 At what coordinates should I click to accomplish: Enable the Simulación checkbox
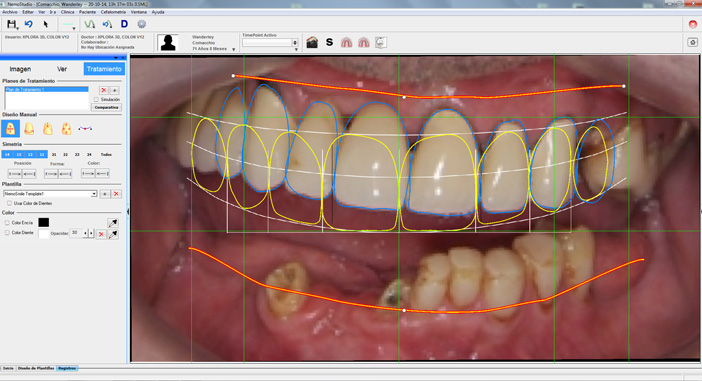[96, 99]
